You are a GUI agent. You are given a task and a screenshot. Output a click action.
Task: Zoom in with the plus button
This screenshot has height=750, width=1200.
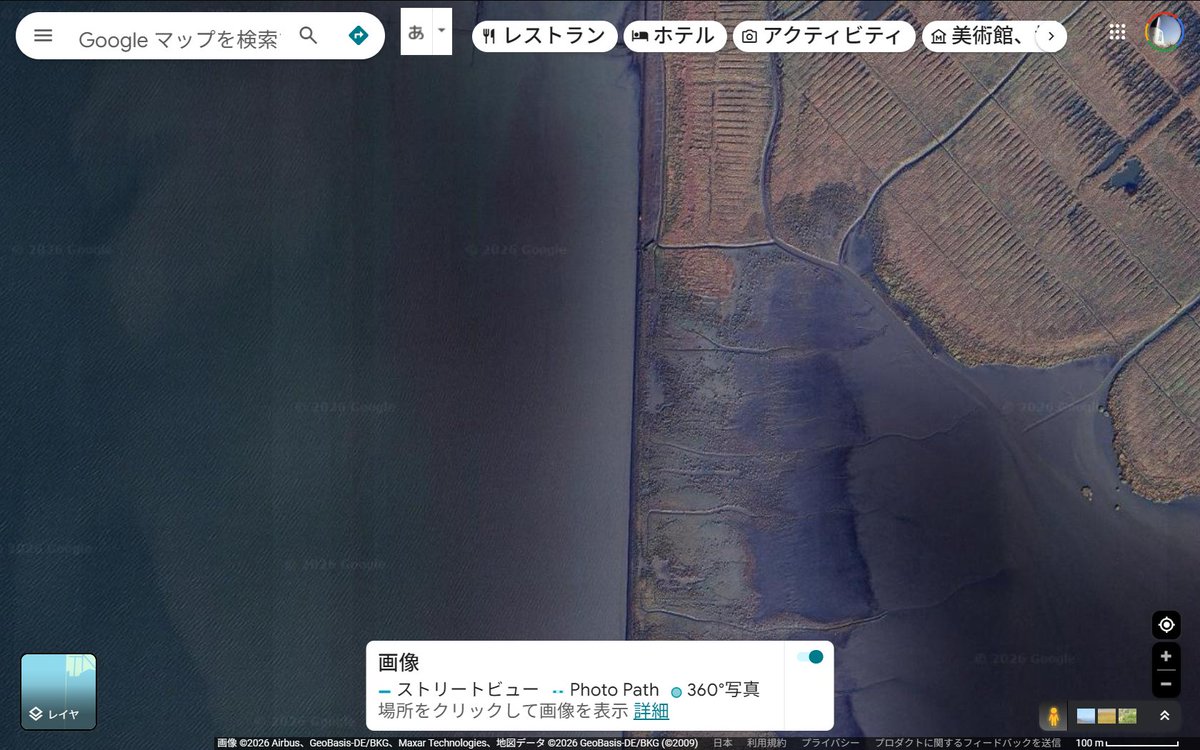click(x=1166, y=657)
